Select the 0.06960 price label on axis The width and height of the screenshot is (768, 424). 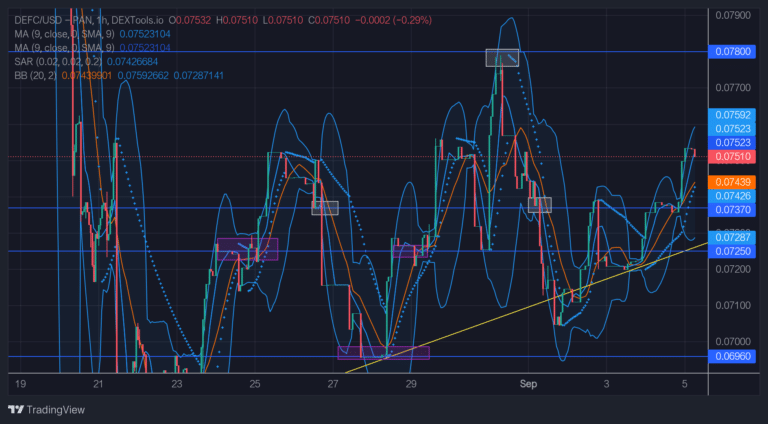pos(732,356)
